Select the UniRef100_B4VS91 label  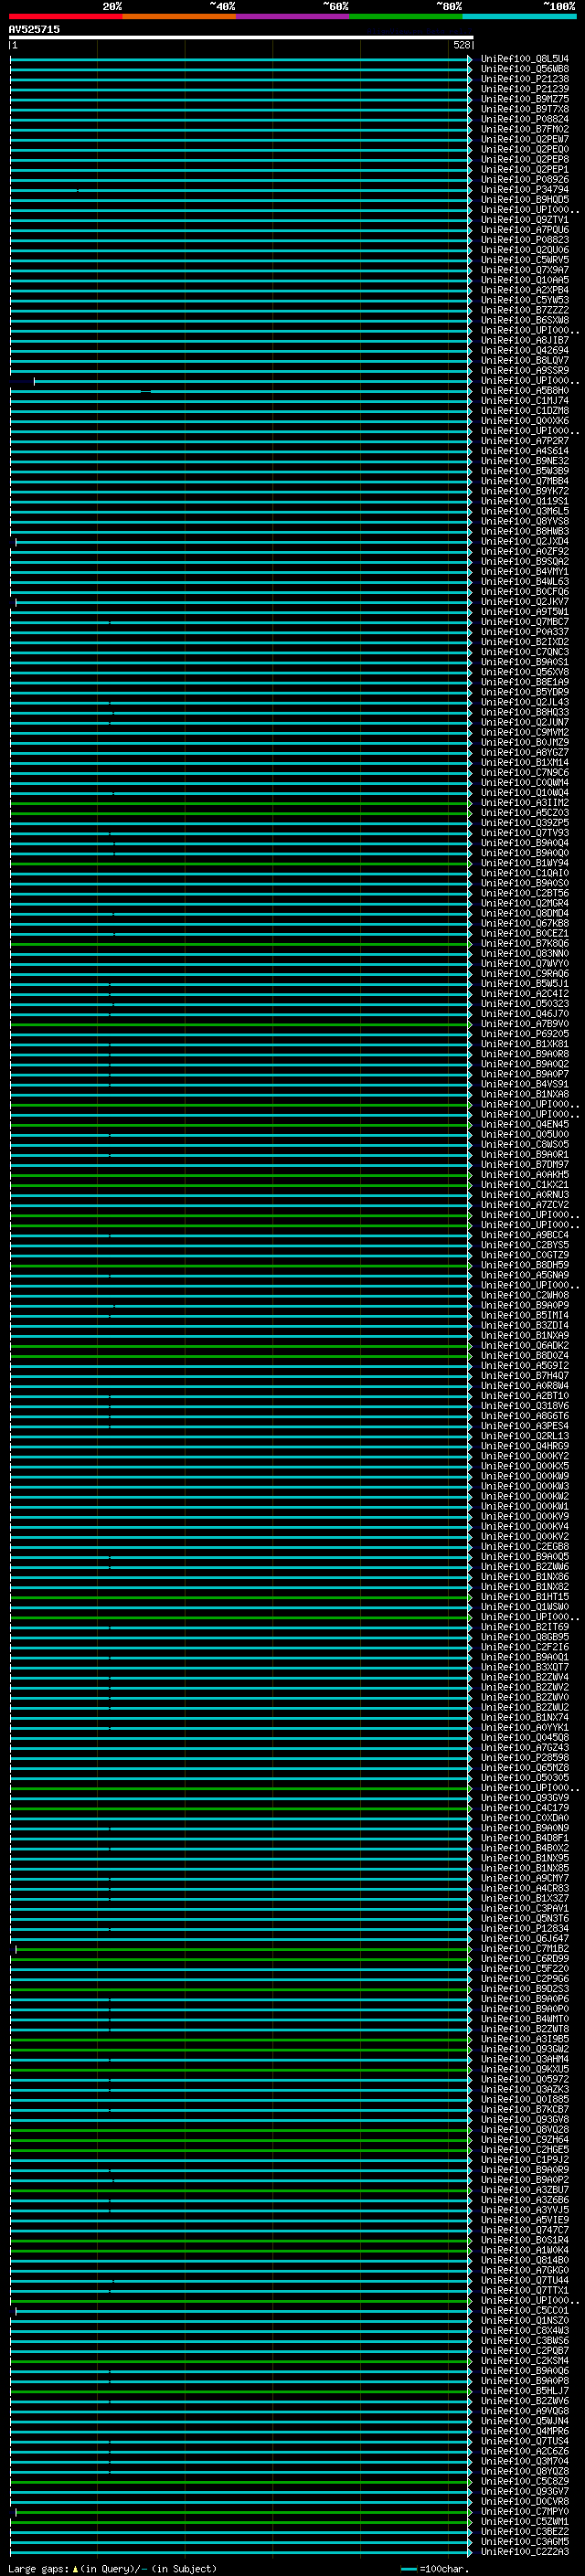(525, 1084)
